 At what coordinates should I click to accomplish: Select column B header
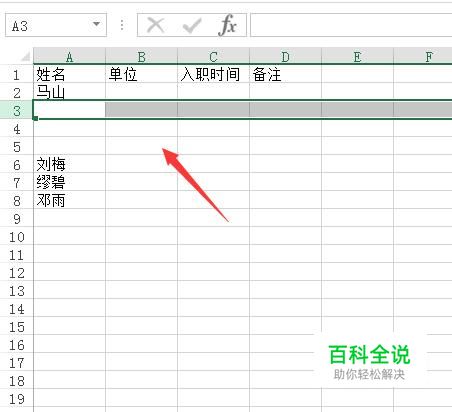pyautogui.click(x=141, y=57)
